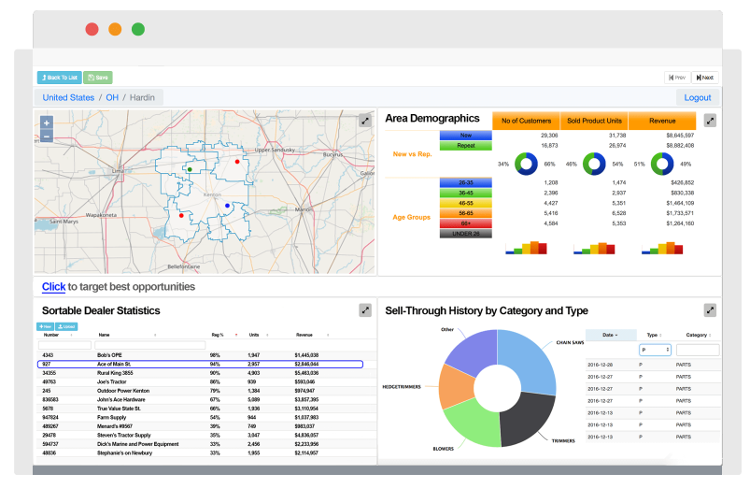
Task: Select the John's Ace Hardware row
Action: [x=206, y=400]
